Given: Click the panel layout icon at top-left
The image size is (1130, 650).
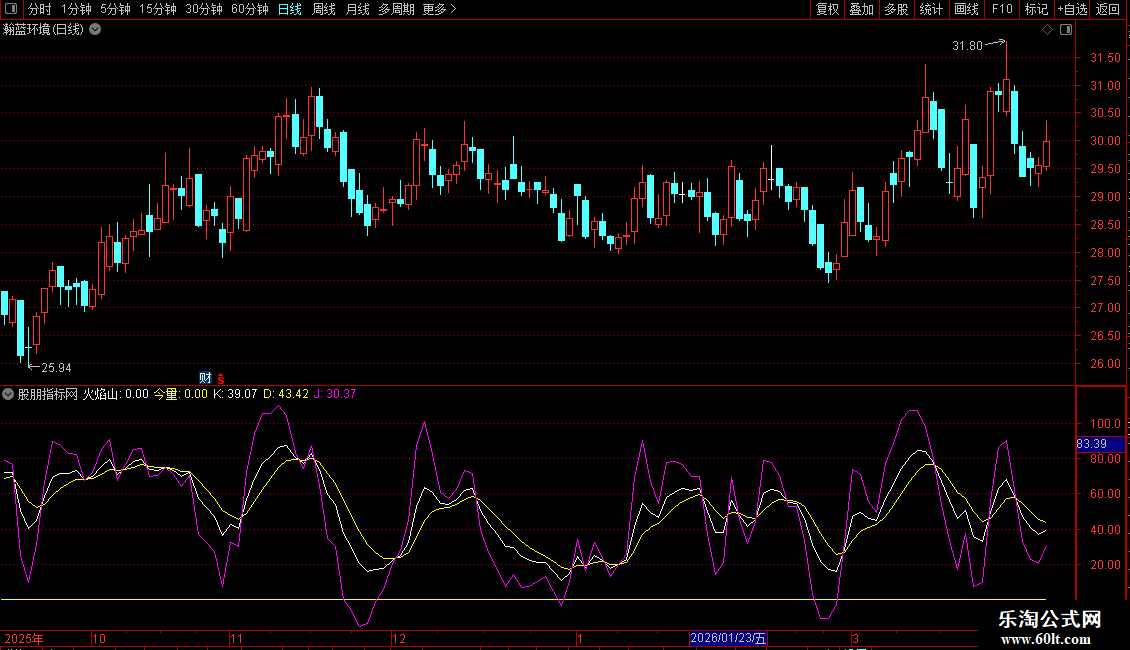Looking at the screenshot, I should (x=12, y=10).
